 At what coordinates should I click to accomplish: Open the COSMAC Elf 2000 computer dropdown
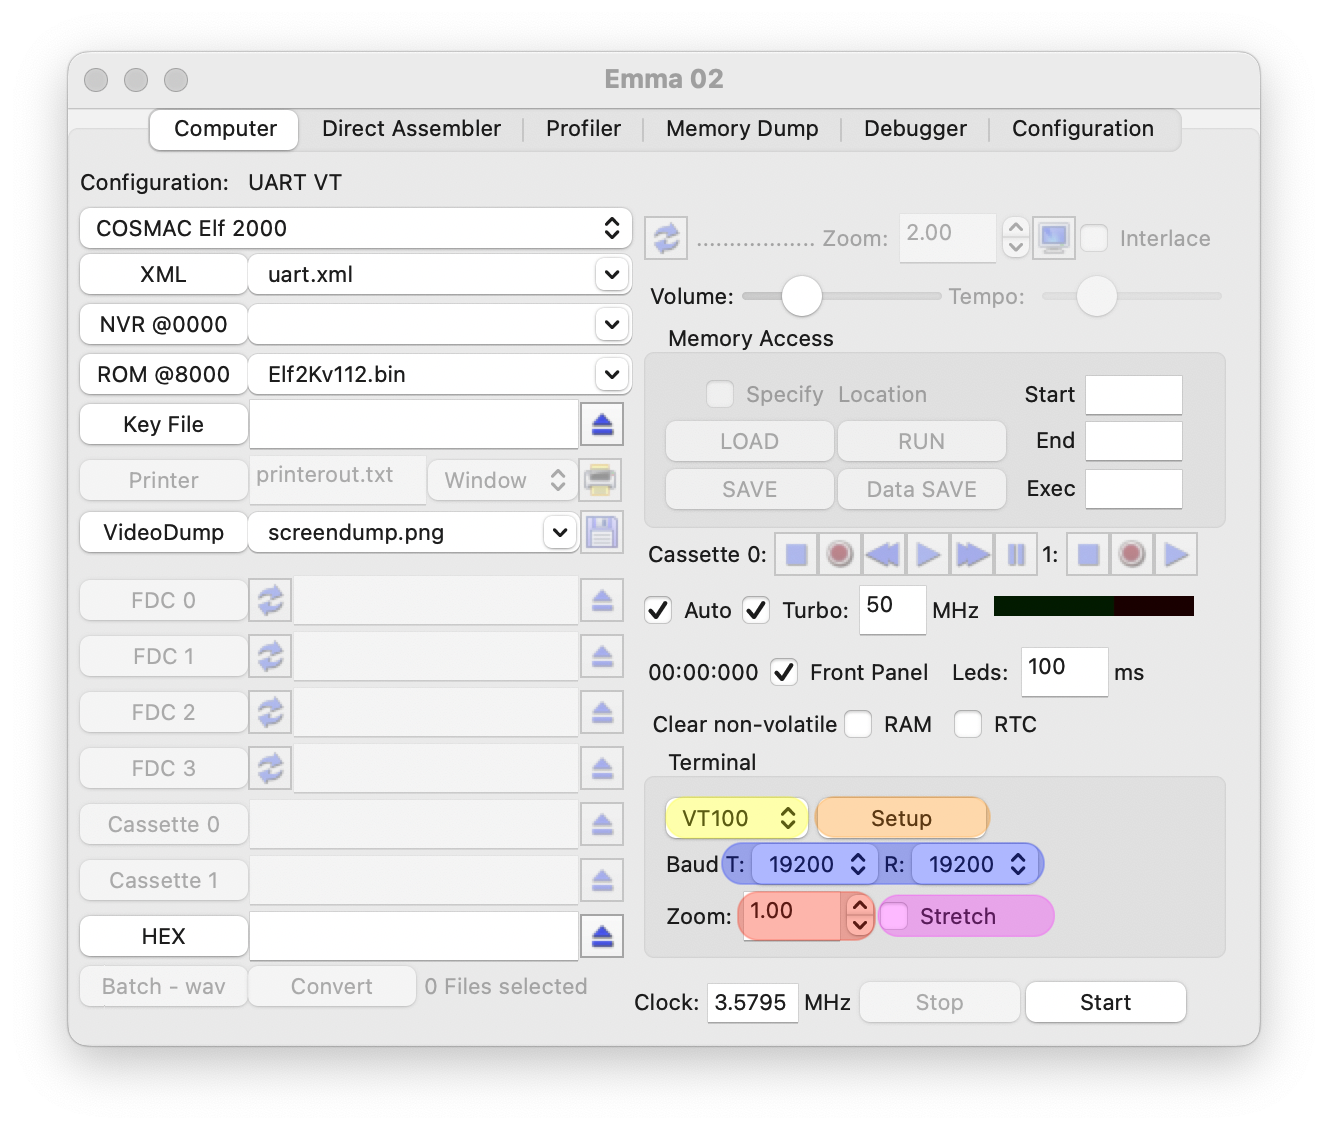coord(356,228)
